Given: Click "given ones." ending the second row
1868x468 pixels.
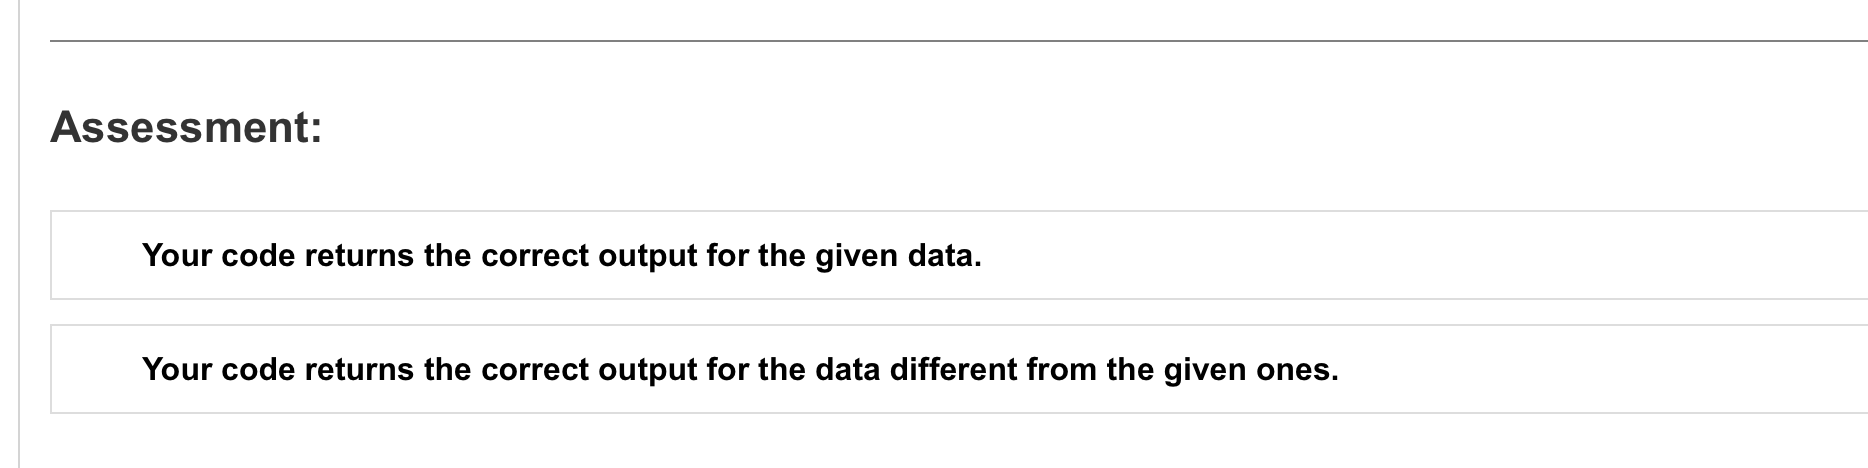Looking at the screenshot, I should (x=1252, y=371).
